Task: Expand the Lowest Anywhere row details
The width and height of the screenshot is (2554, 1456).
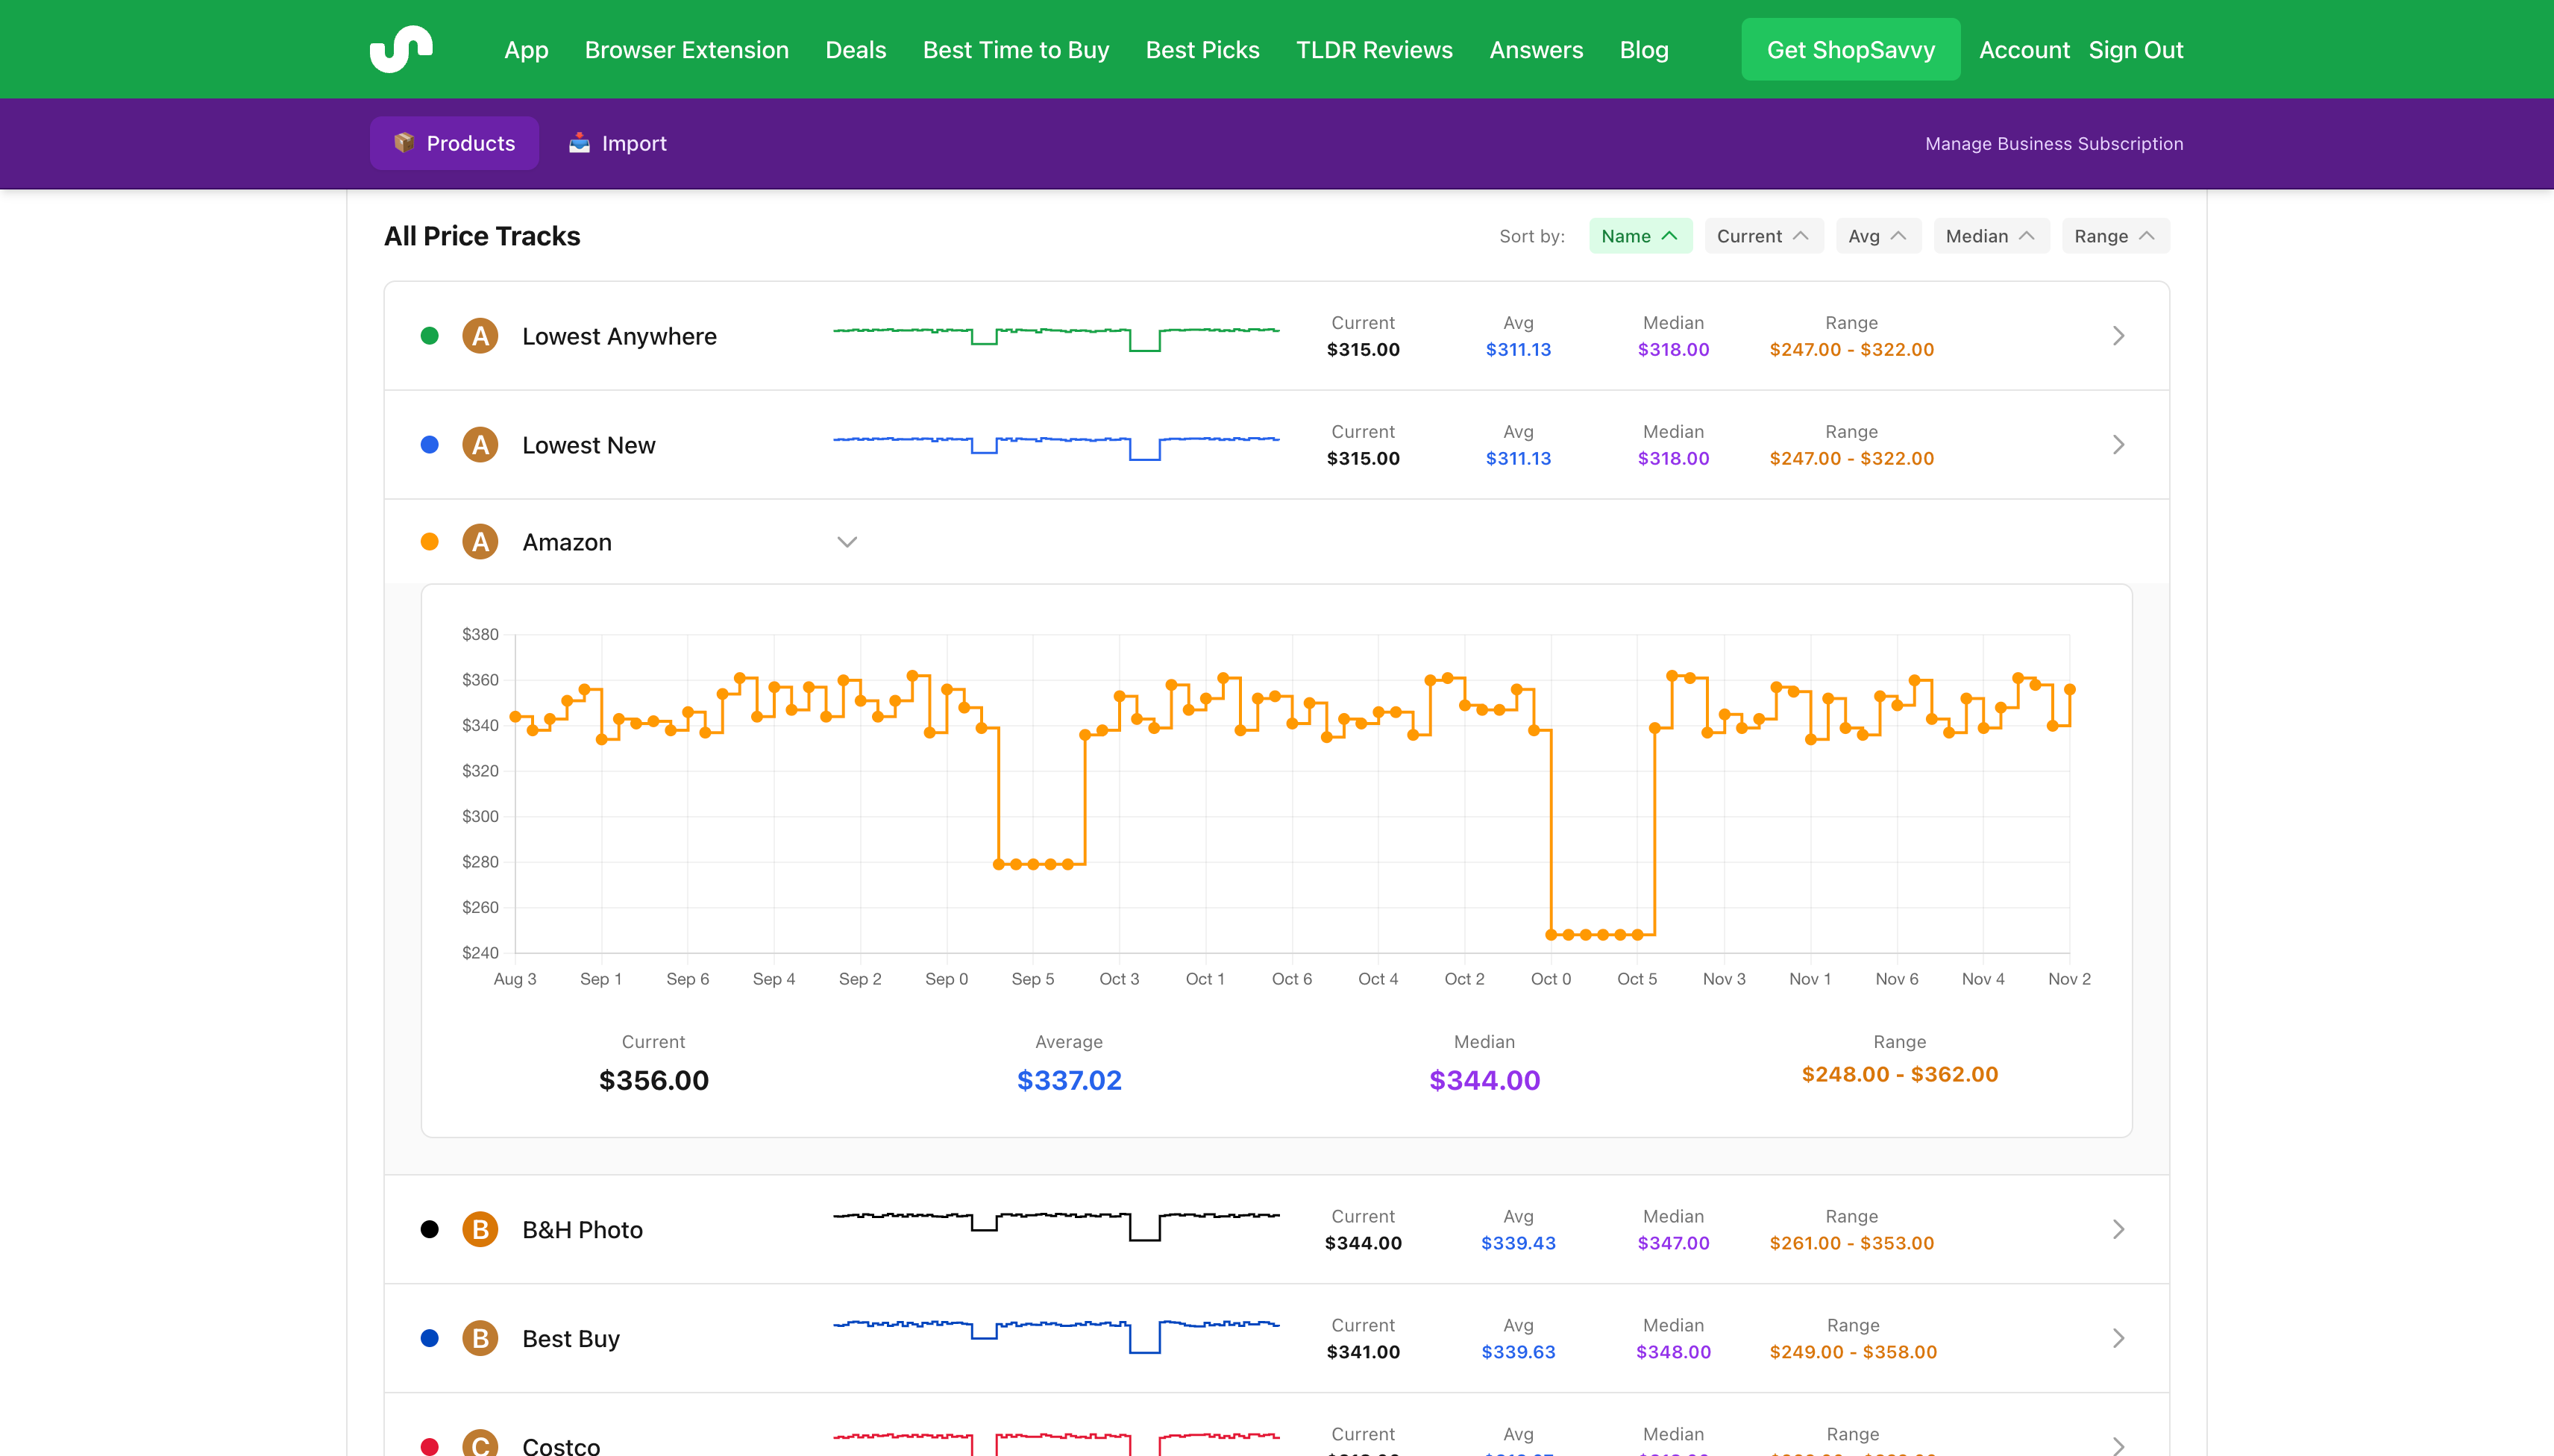Action: [2119, 335]
